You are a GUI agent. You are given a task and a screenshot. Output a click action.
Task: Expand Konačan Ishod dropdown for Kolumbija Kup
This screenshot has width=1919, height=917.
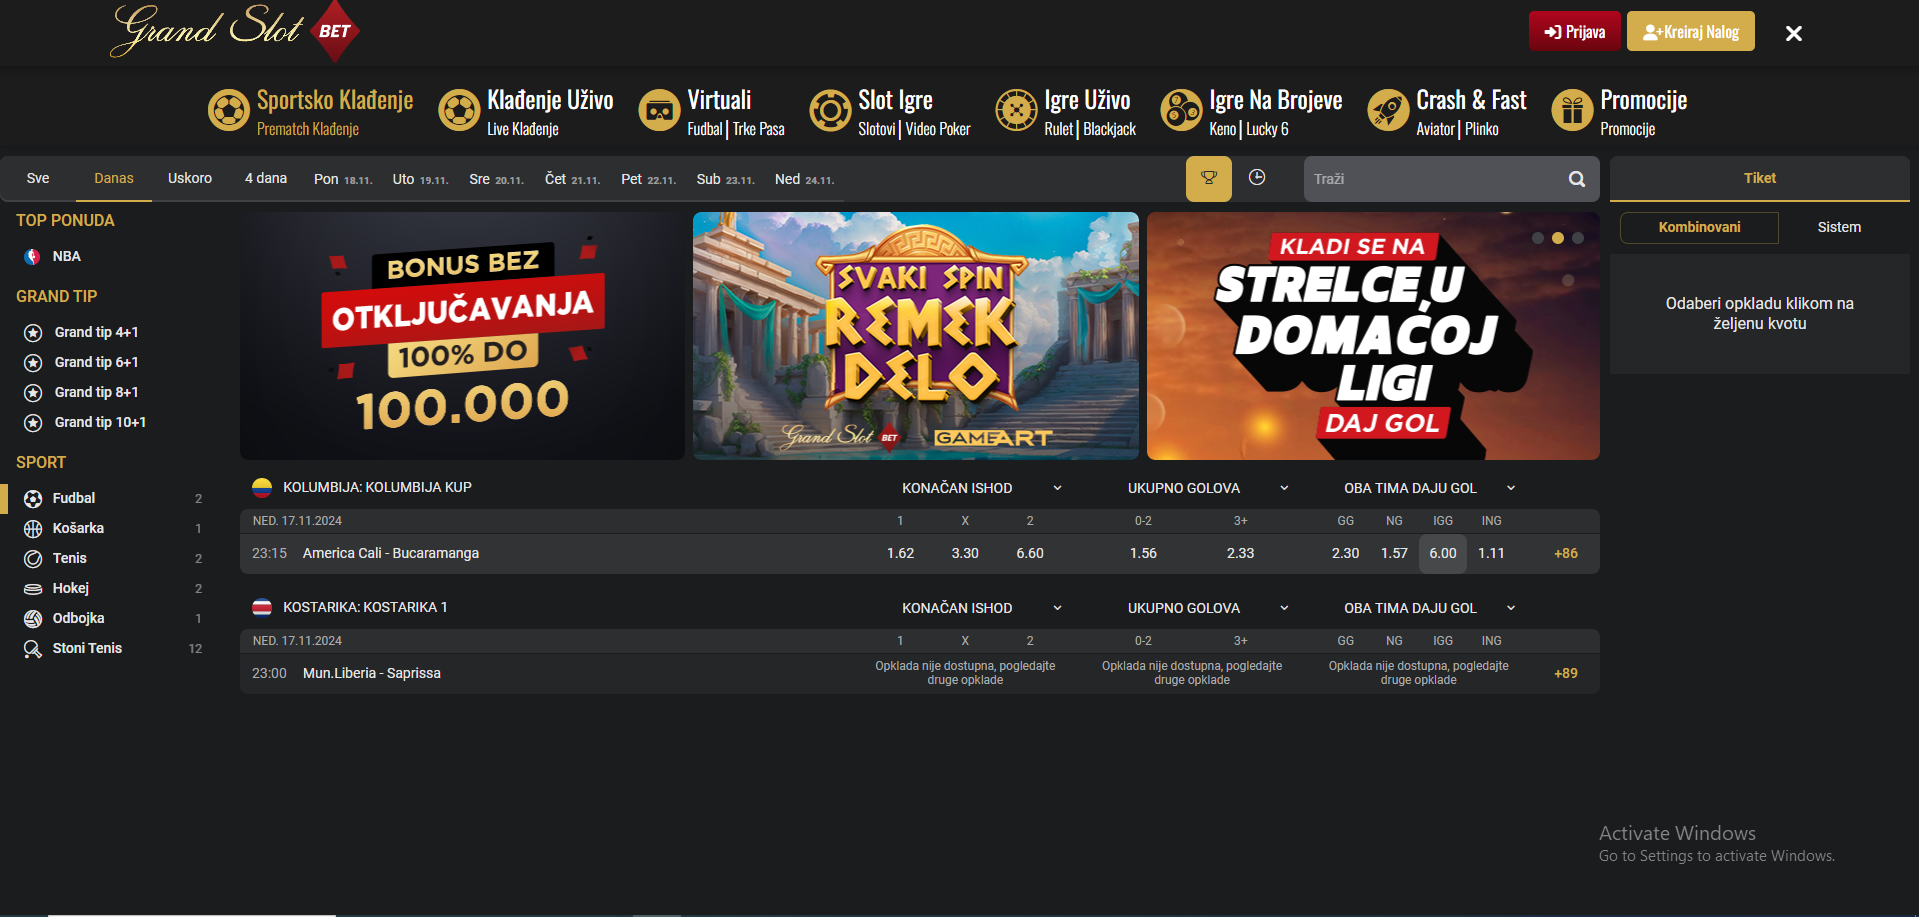tap(1057, 488)
